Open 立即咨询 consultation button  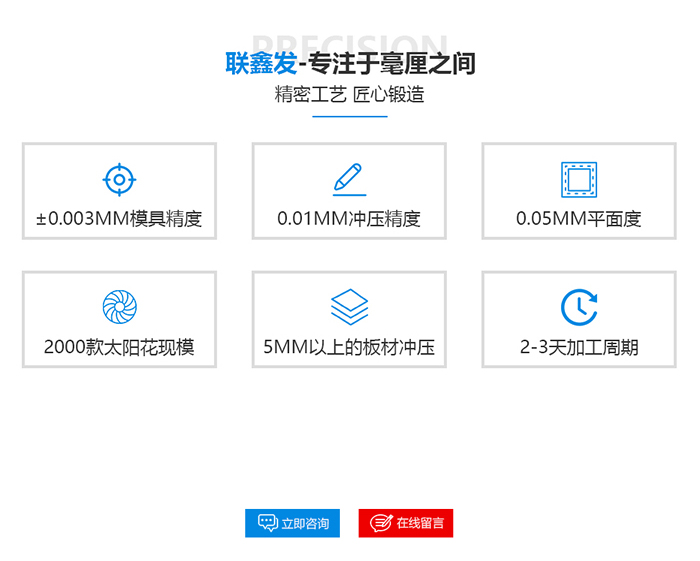[x=292, y=523]
